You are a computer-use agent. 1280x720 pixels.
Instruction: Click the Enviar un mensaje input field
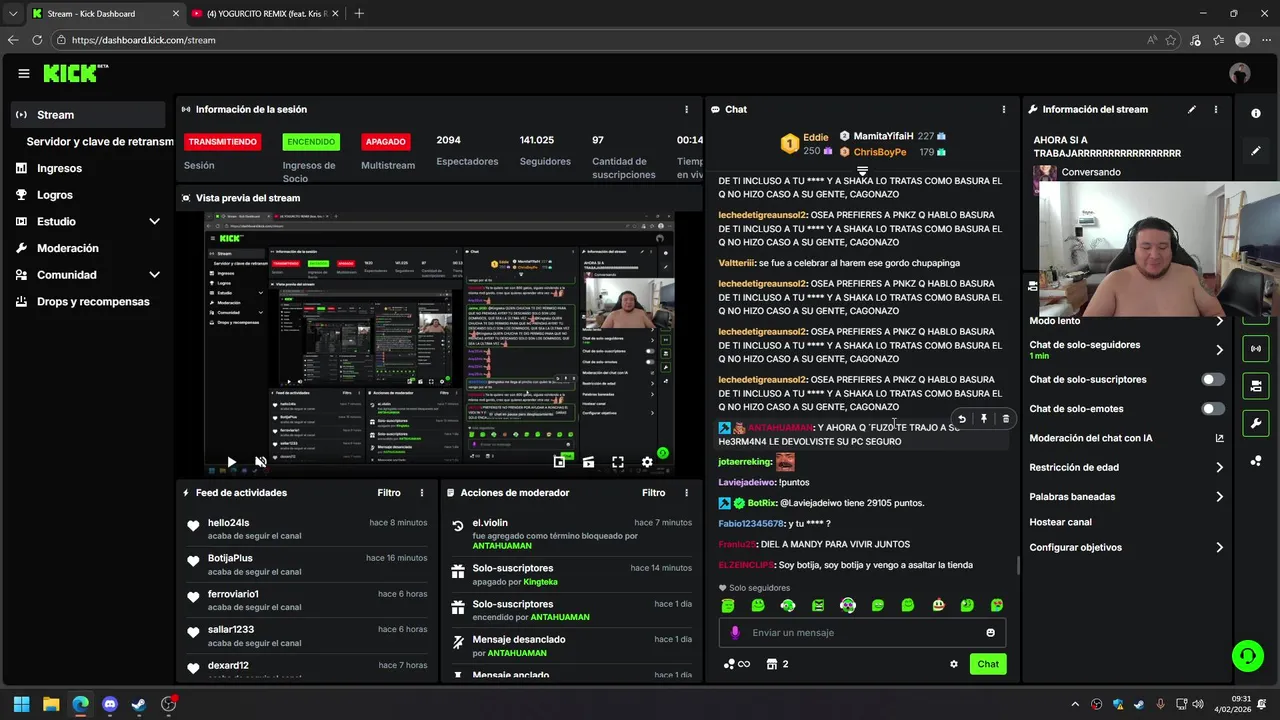[x=862, y=632]
